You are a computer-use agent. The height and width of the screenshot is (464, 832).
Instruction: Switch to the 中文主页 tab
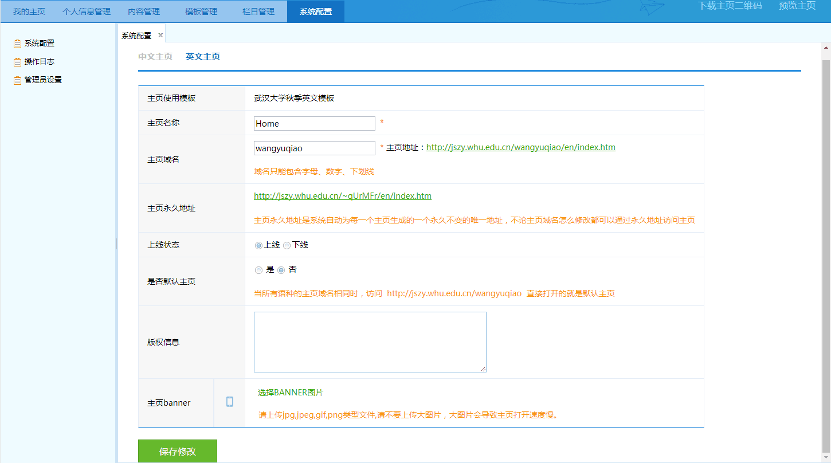pos(155,56)
